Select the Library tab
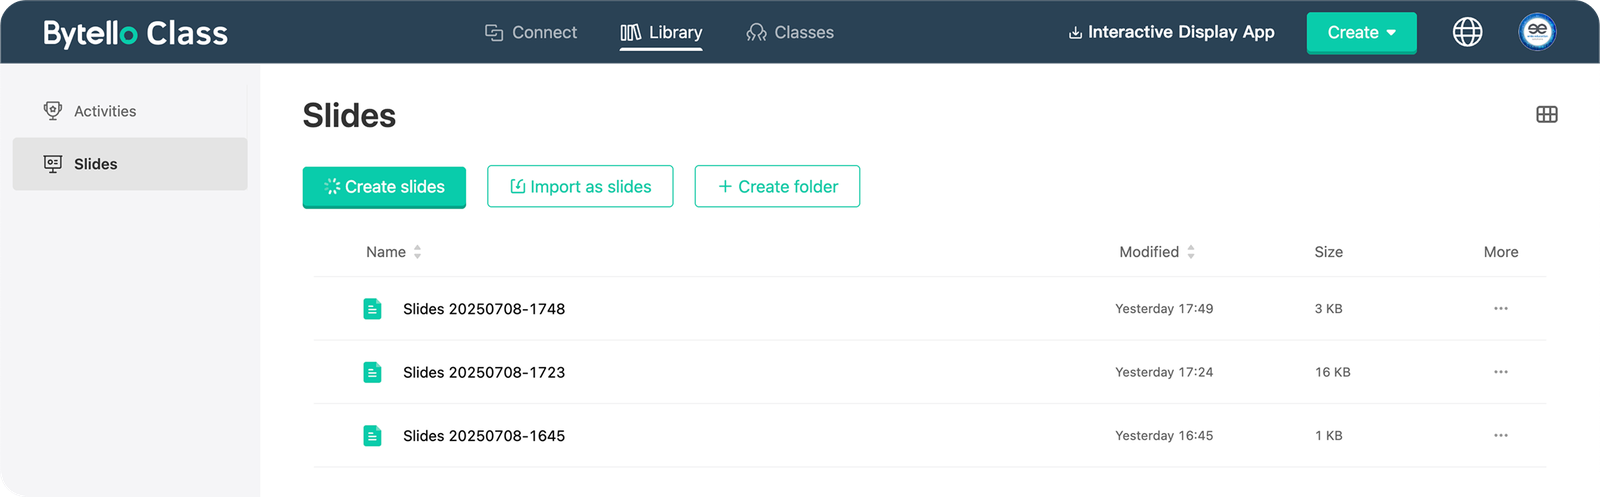Screen dimensions: 1600x497 (x=661, y=33)
